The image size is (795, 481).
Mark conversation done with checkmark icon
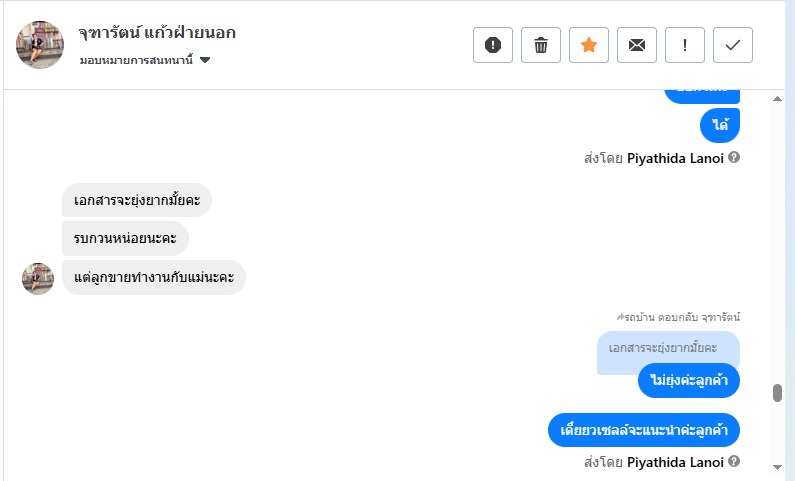733,45
